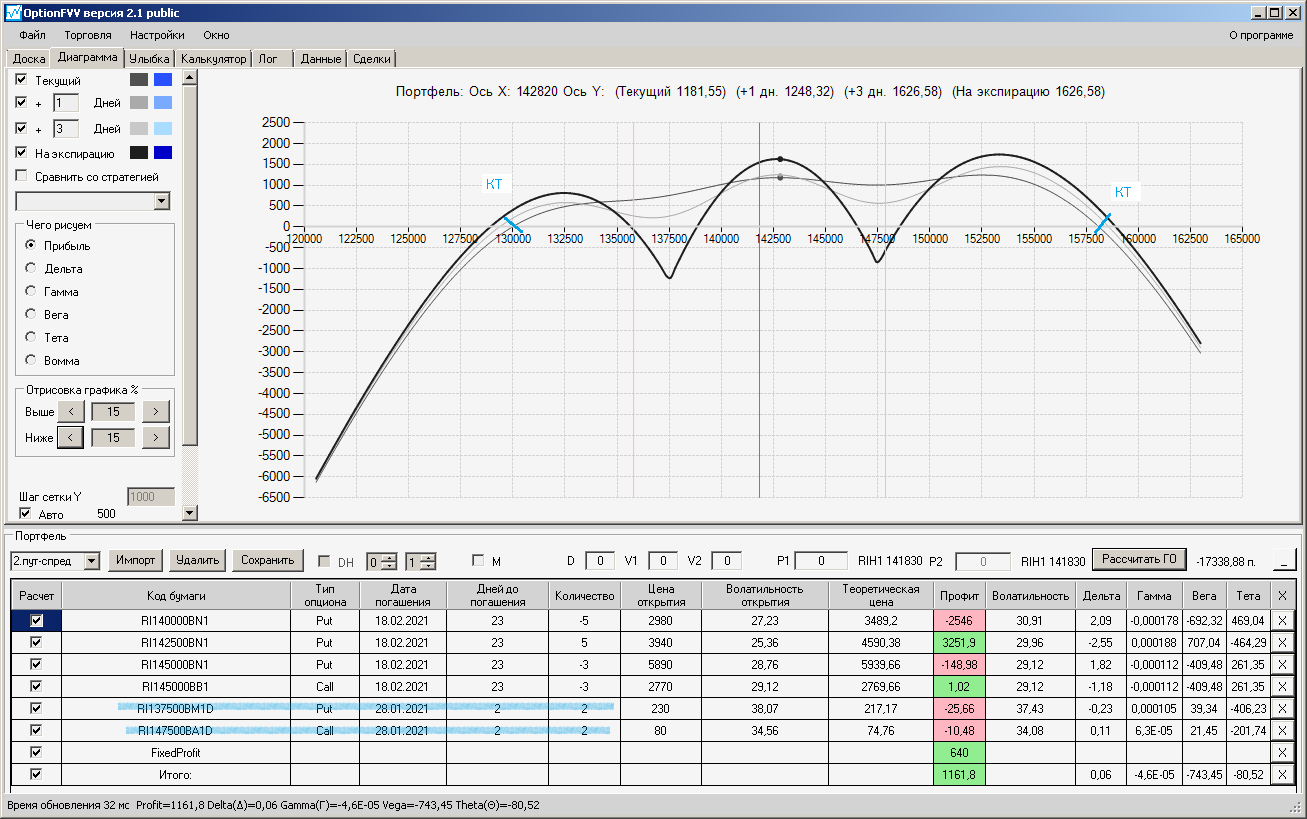Select the Дельта radio option
The width and height of the screenshot is (1307, 819).
(31, 269)
